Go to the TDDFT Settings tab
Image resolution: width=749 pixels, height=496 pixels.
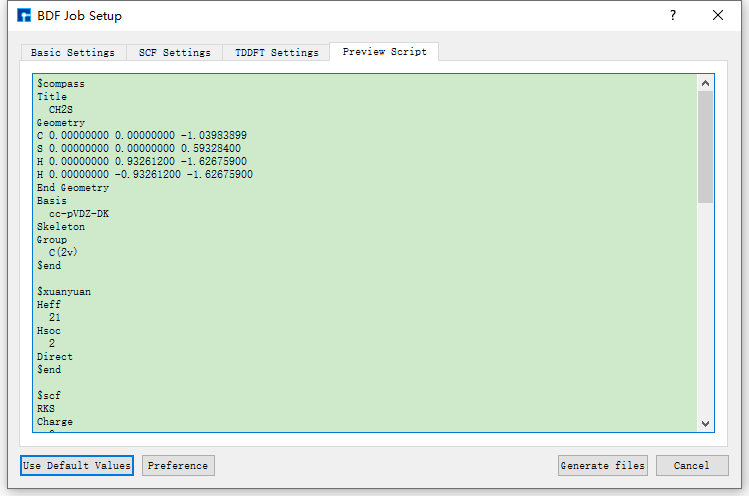pos(277,52)
